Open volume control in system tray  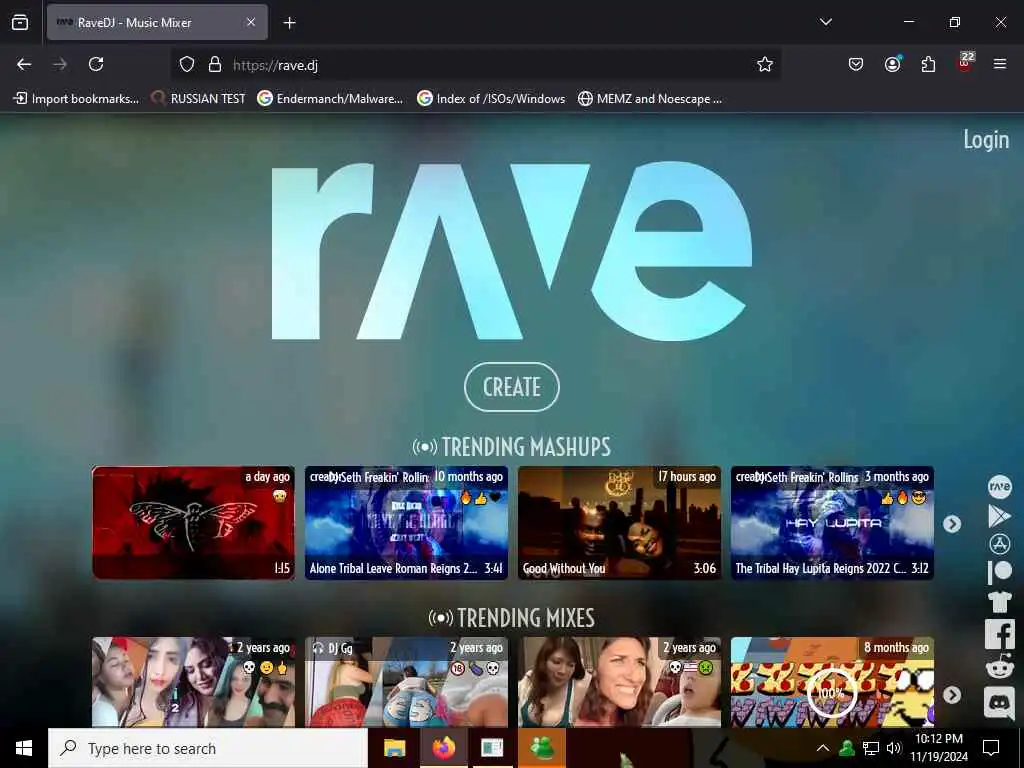pos(894,748)
